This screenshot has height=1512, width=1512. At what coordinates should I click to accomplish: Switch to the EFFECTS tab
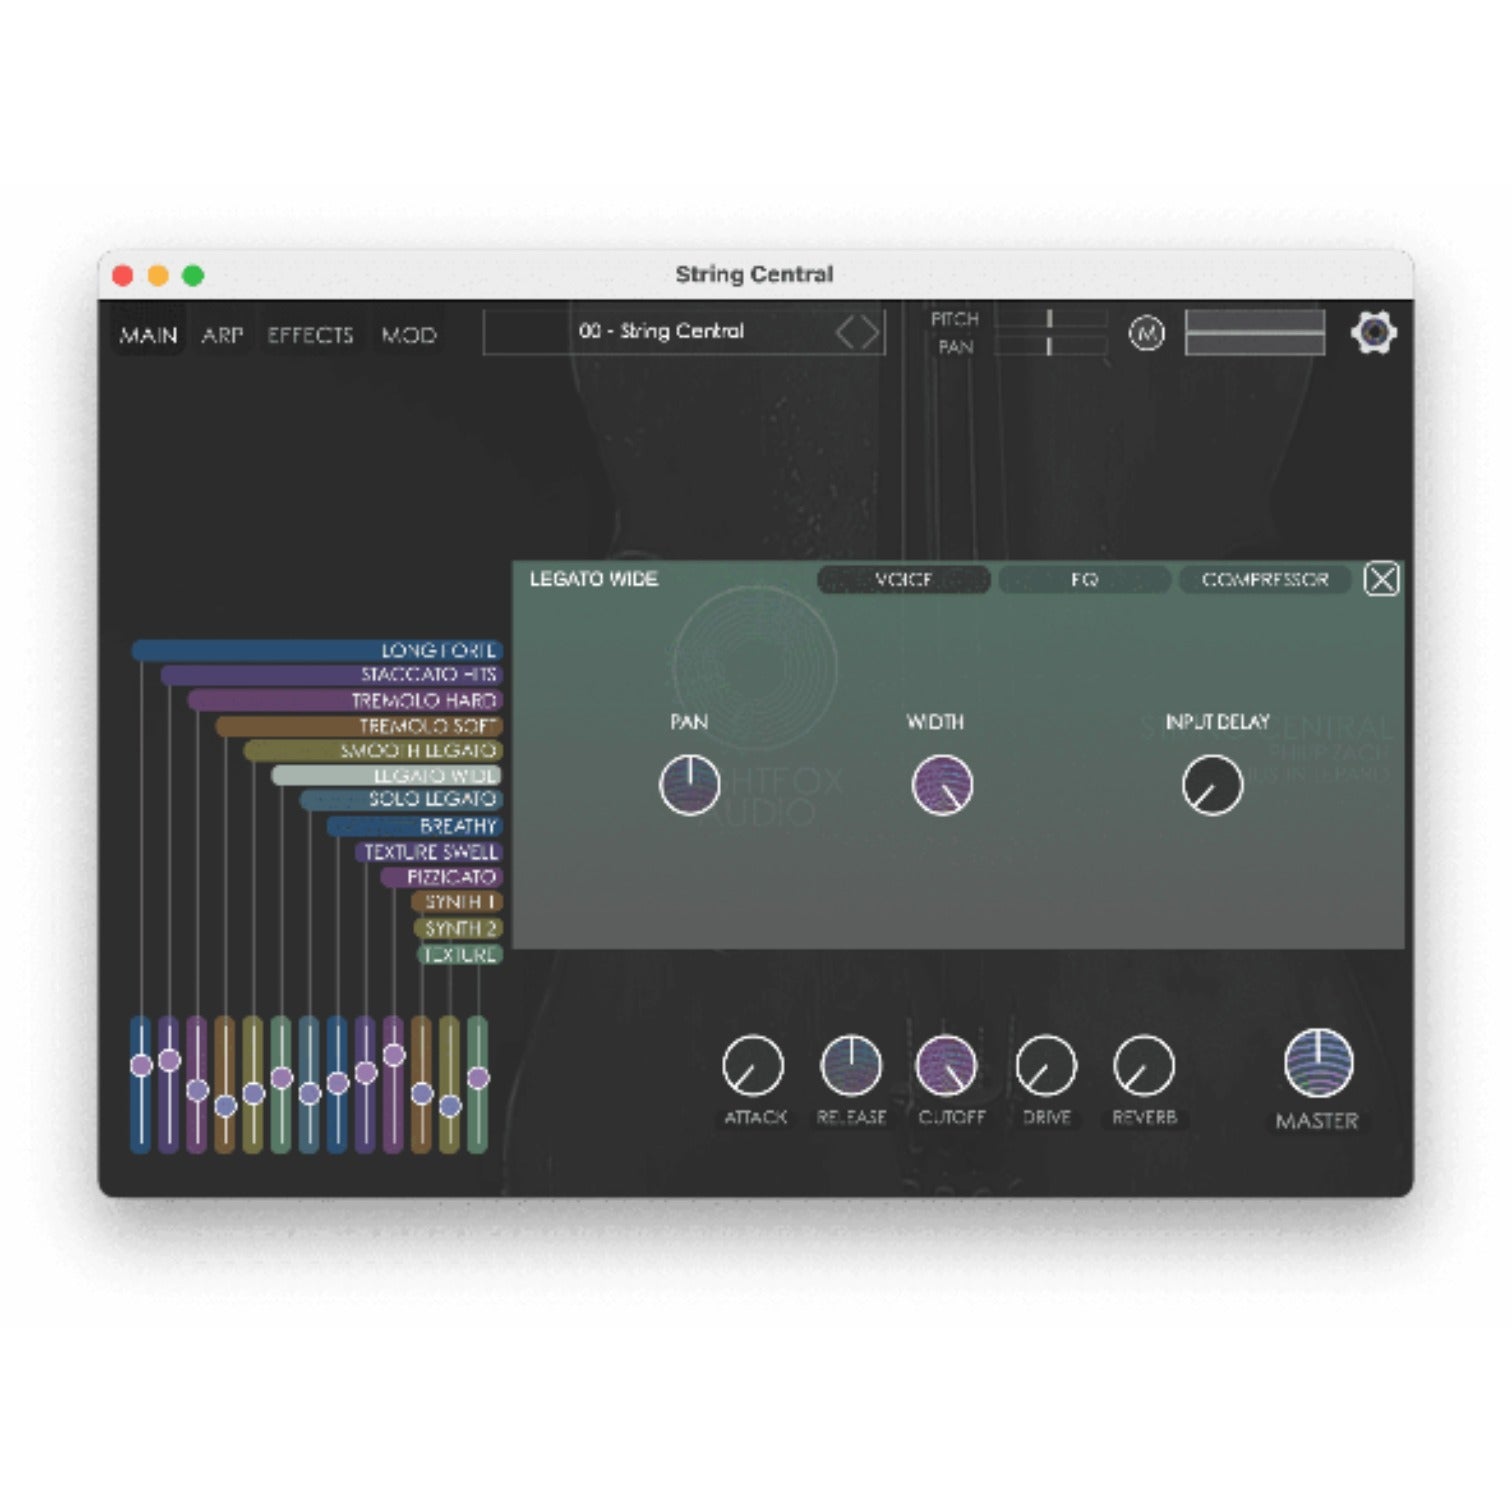(310, 335)
